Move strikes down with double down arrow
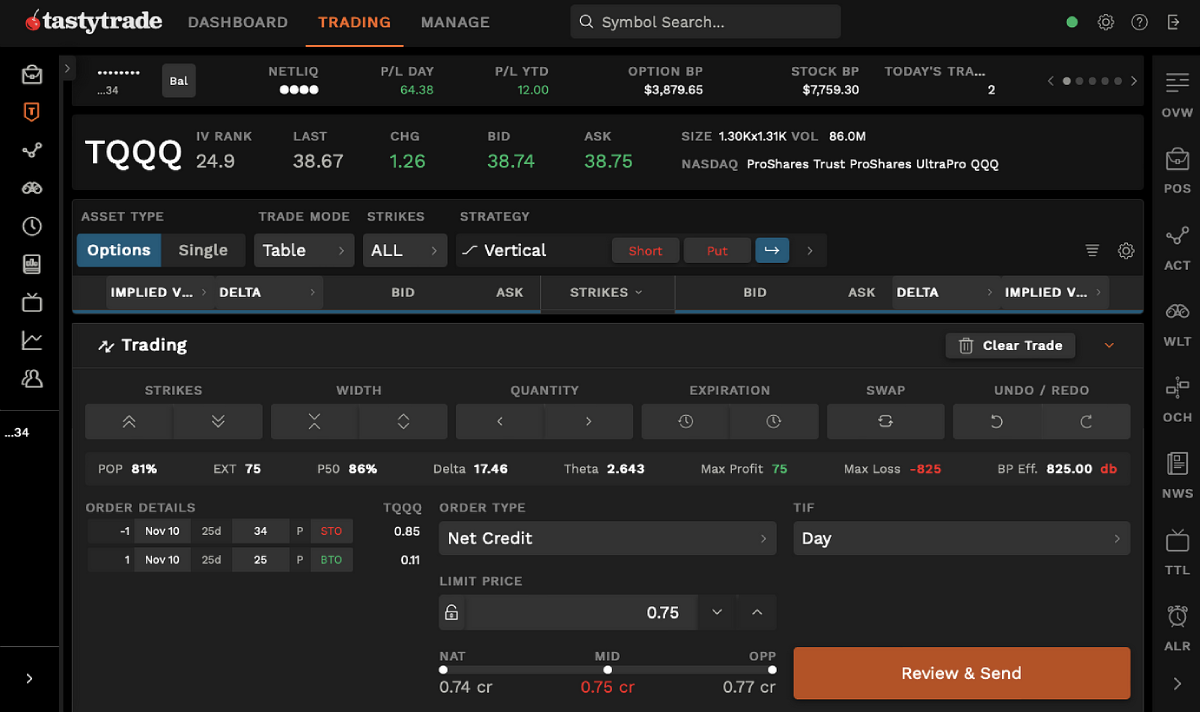1200x712 pixels. tap(218, 422)
